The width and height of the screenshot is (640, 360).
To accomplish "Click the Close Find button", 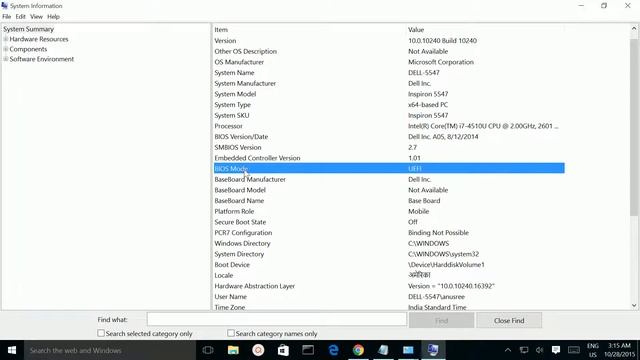I will tap(509, 320).
